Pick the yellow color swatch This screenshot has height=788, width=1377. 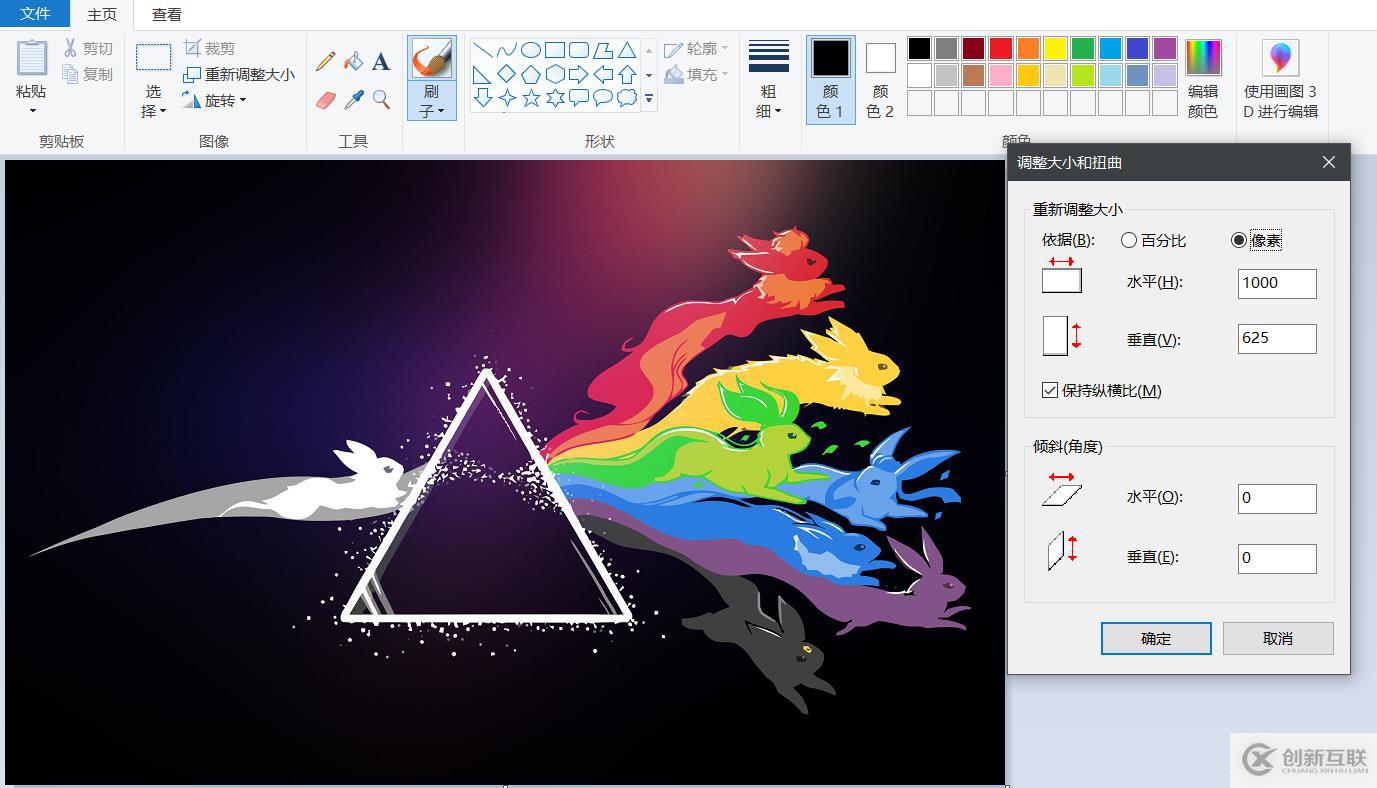[1056, 48]
